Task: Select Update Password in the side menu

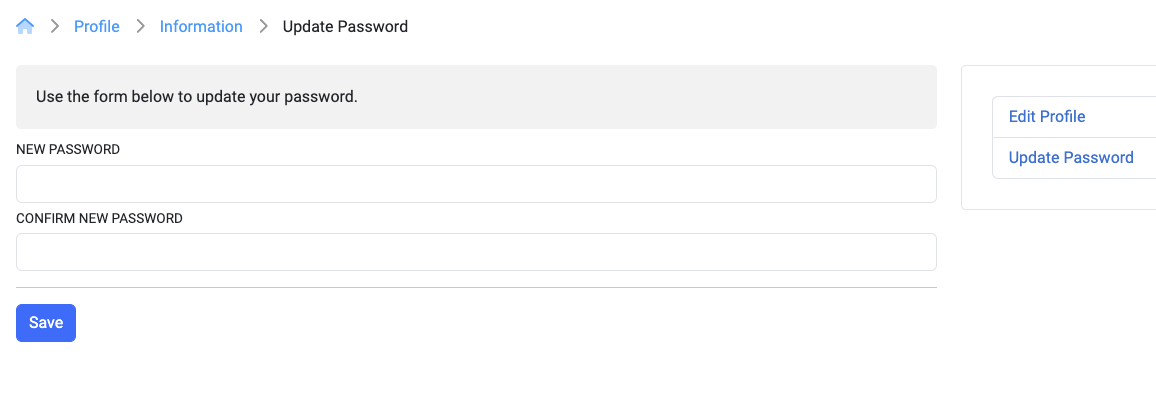Action: tap(1071, 158)
